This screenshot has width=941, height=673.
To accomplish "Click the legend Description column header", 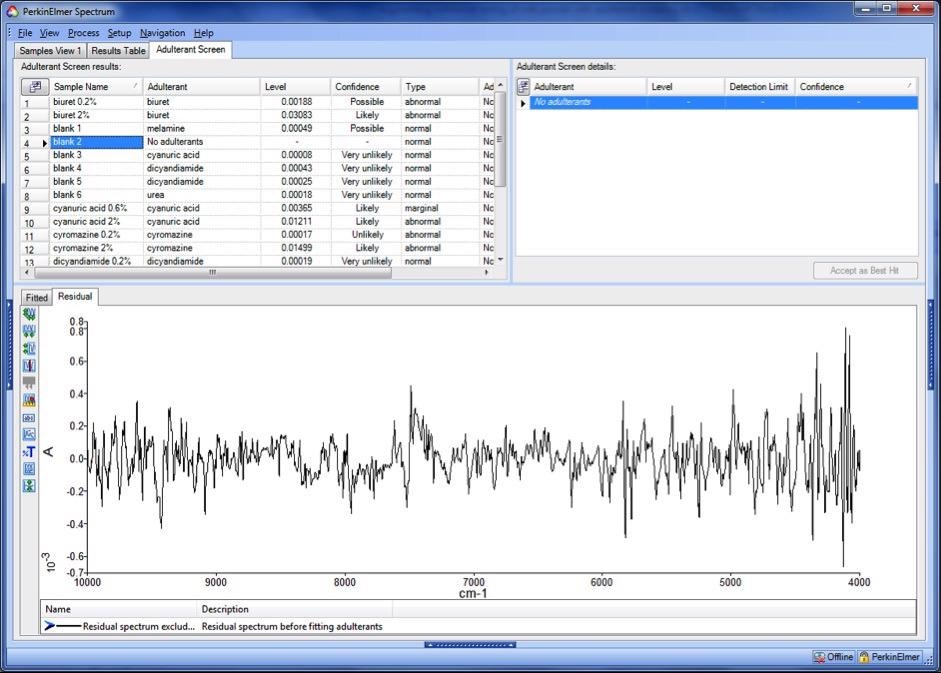I will 295,609.
